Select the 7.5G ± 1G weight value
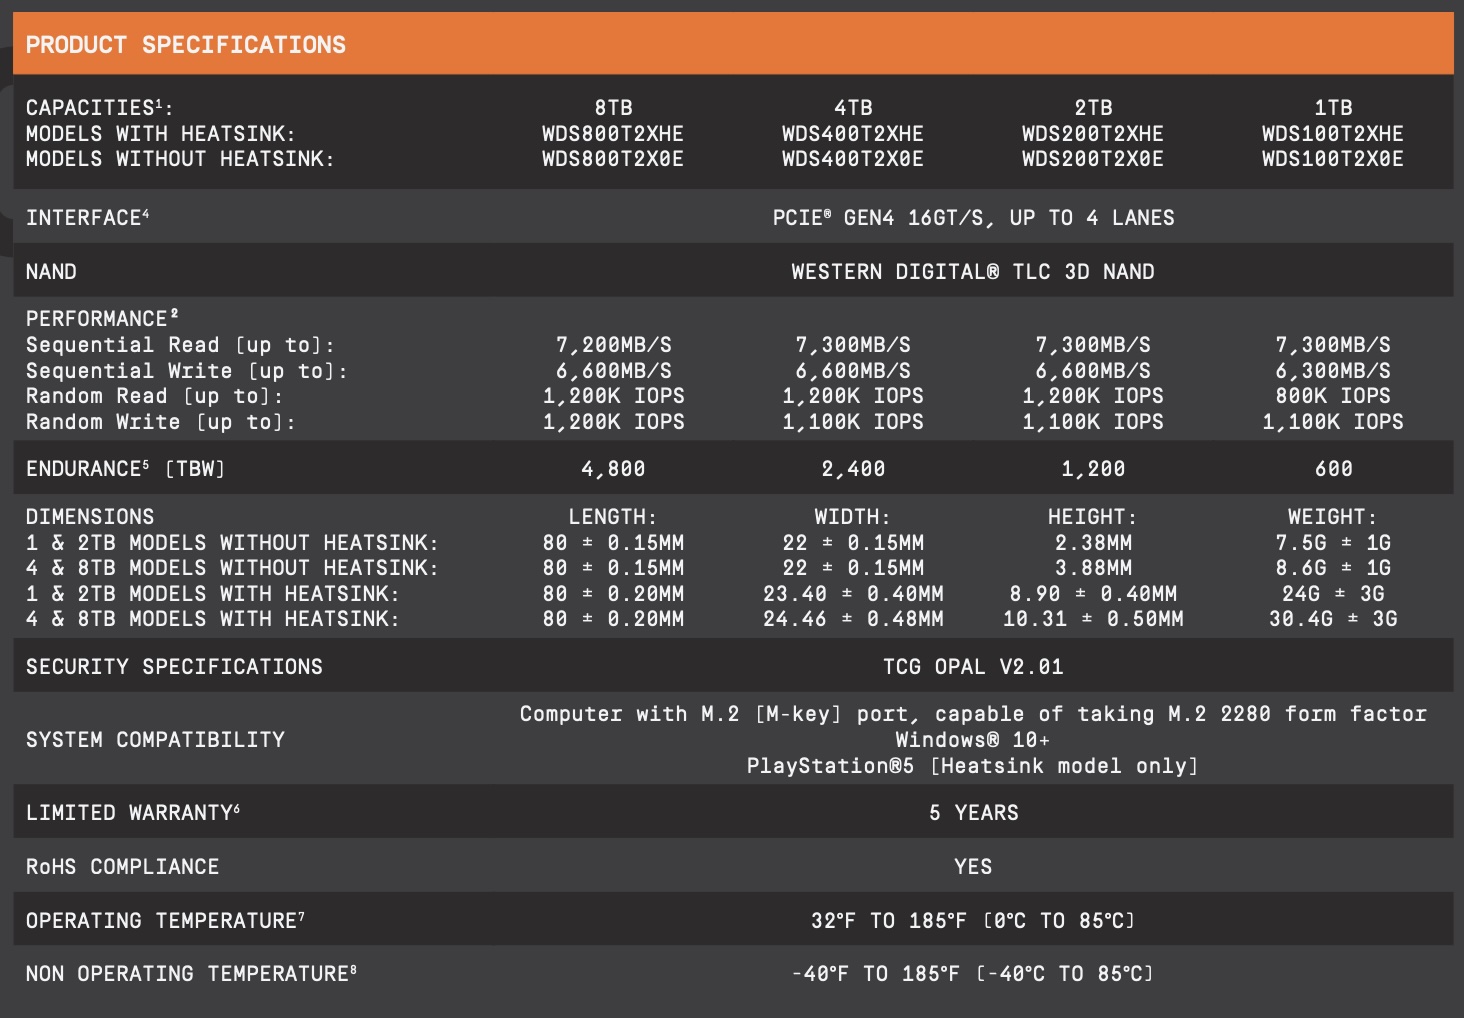 (1333, 543)
